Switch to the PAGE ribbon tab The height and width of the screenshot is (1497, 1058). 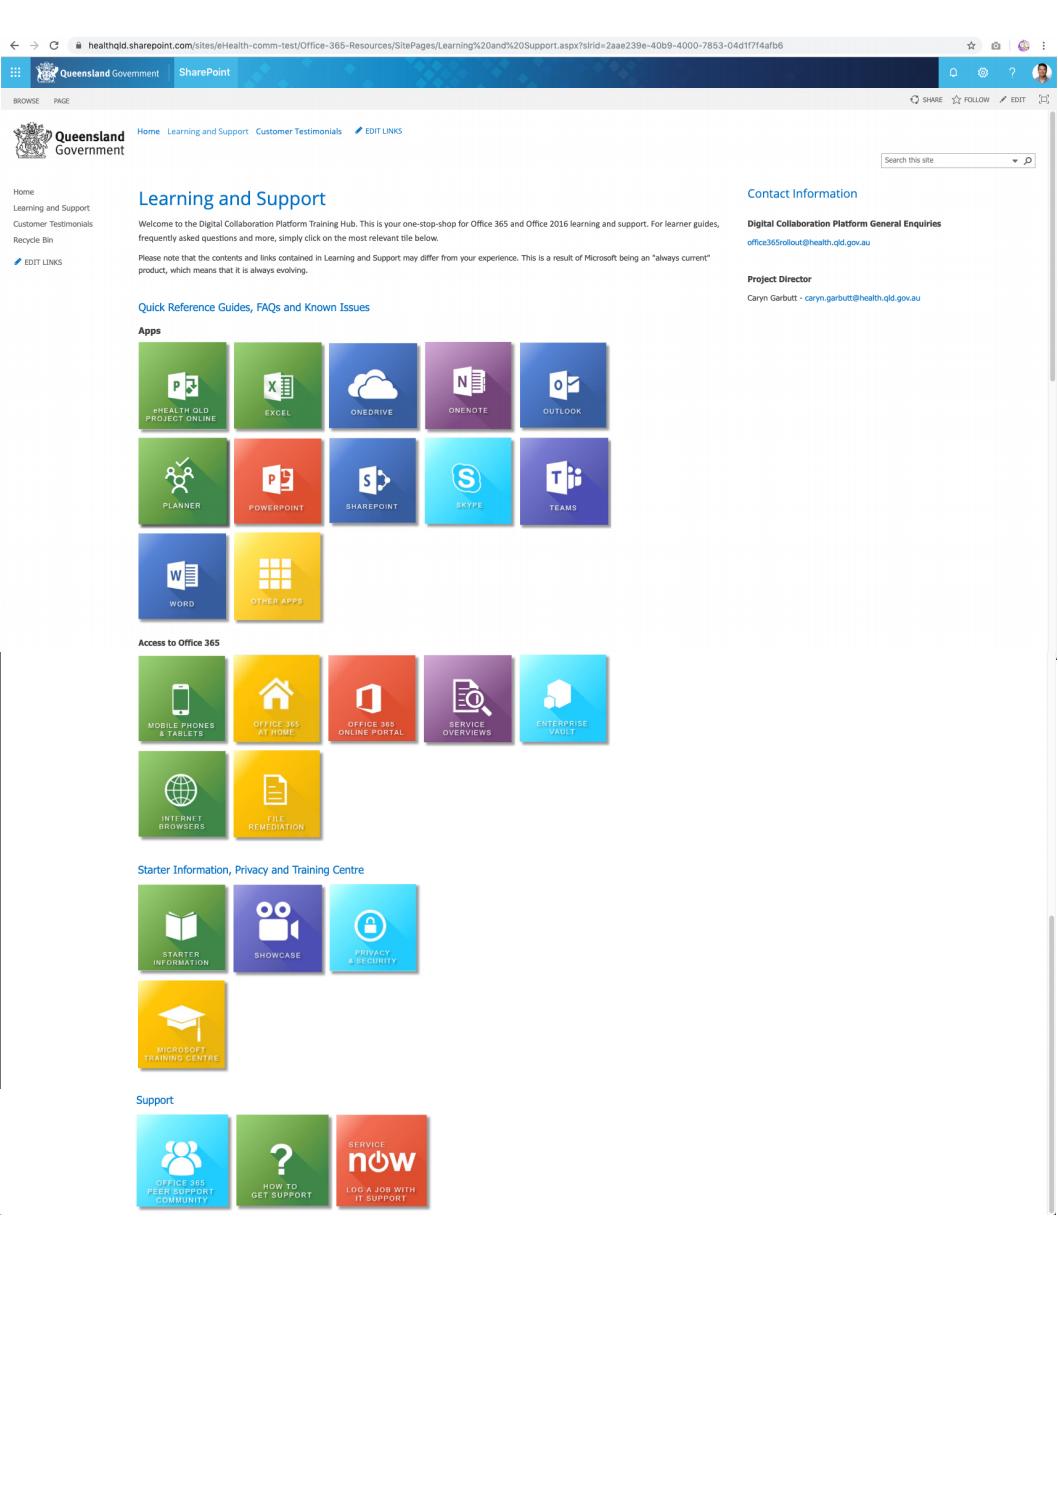61,100
